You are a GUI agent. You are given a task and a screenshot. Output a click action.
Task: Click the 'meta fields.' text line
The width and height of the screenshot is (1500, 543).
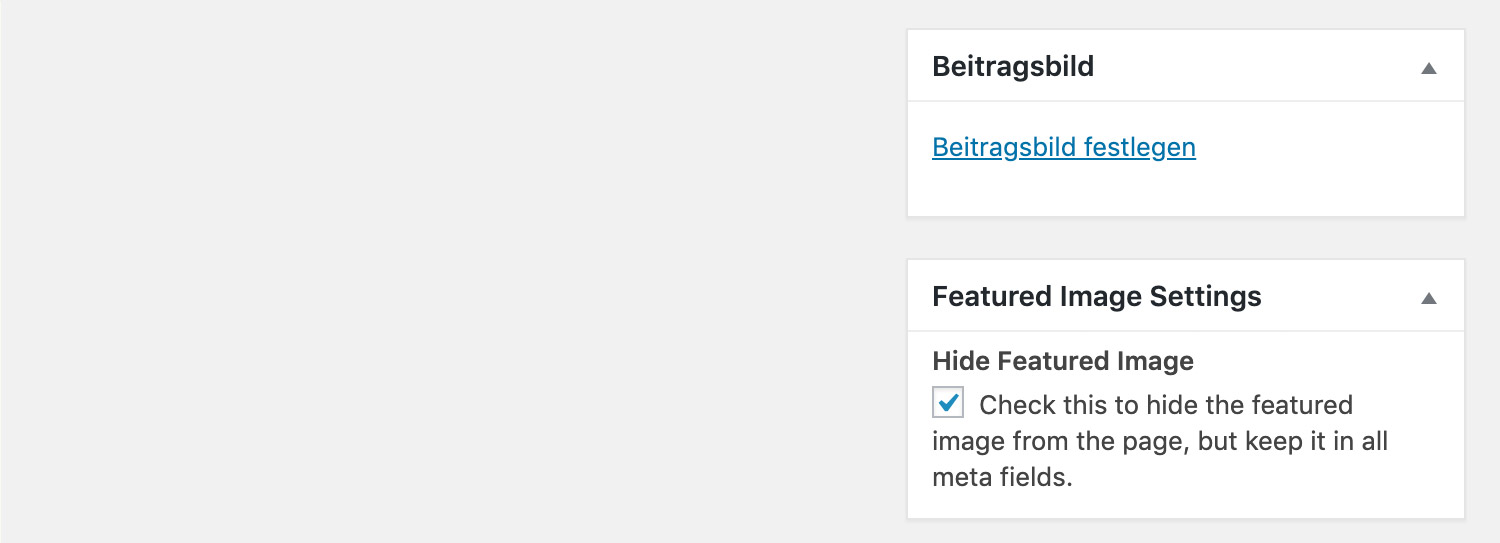(1002, 477)
